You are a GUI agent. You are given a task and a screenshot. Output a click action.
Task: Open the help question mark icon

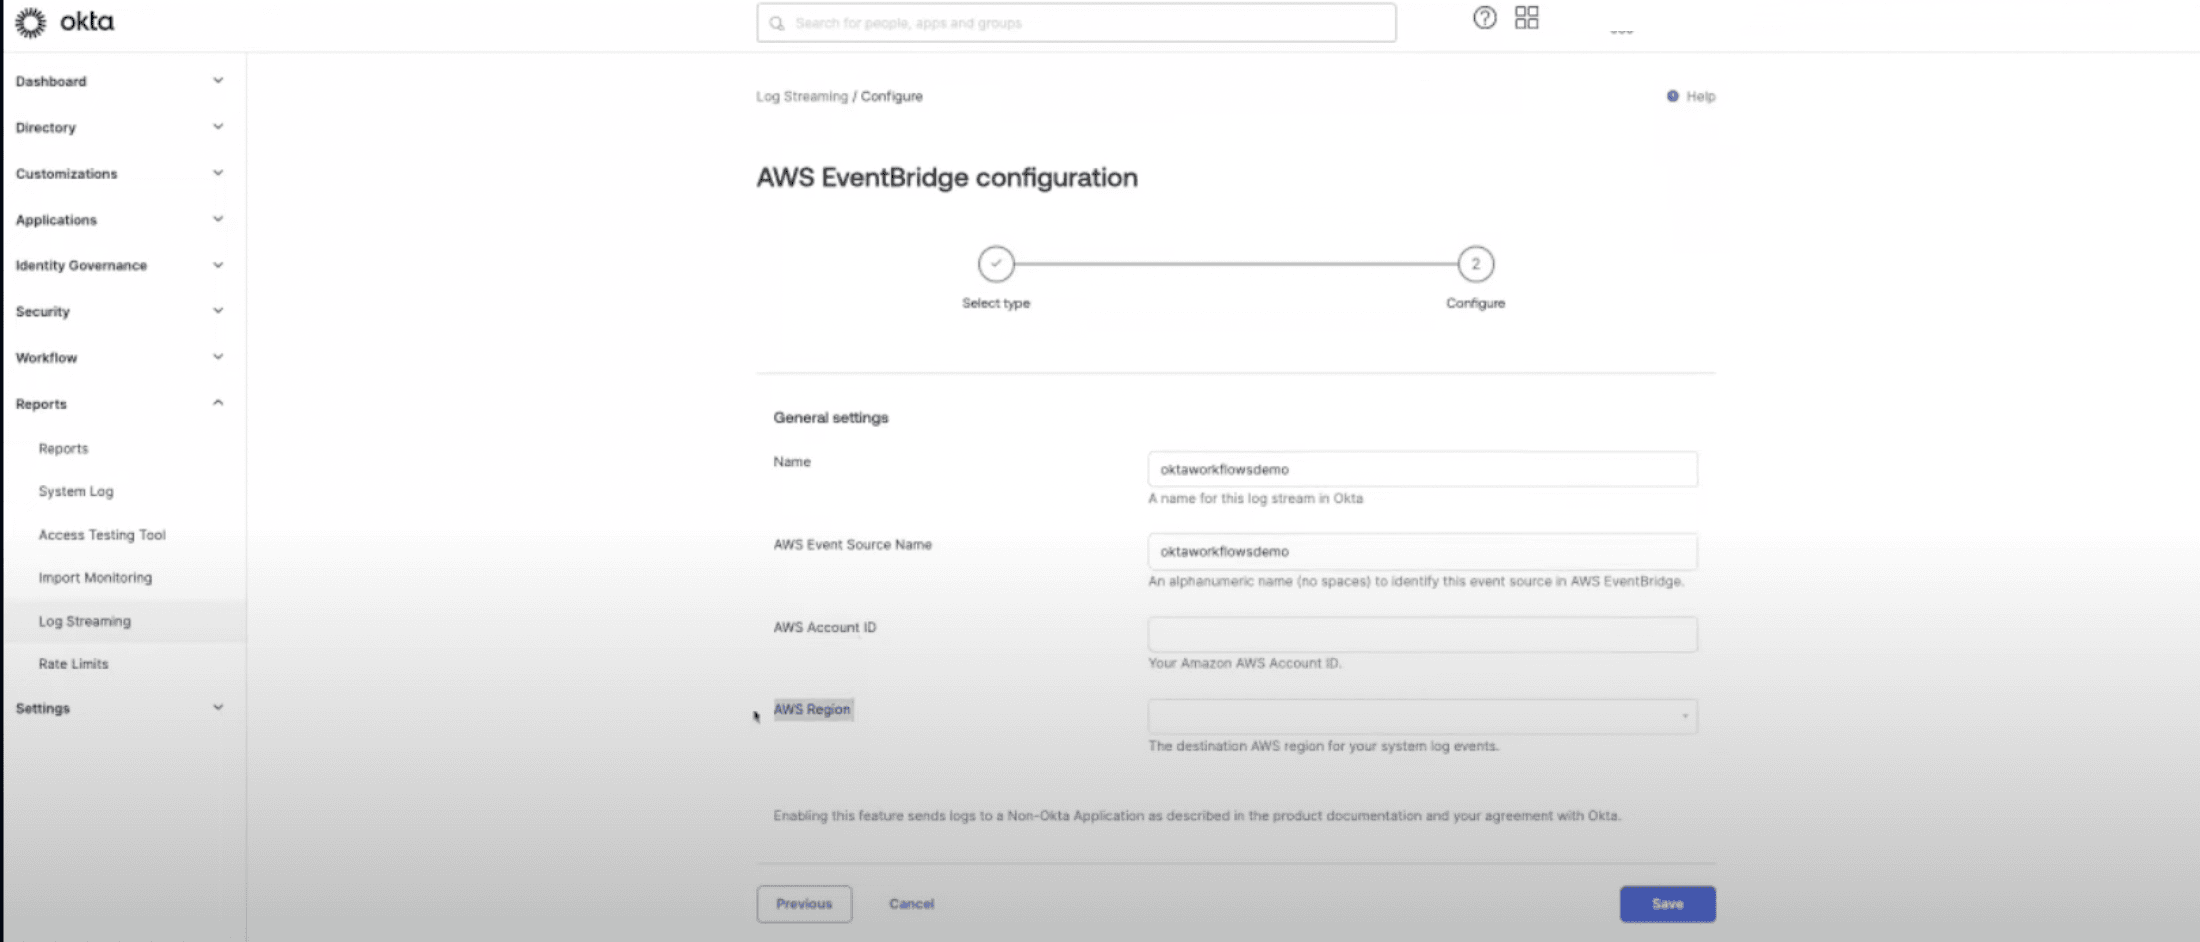tap(1484, 18)
